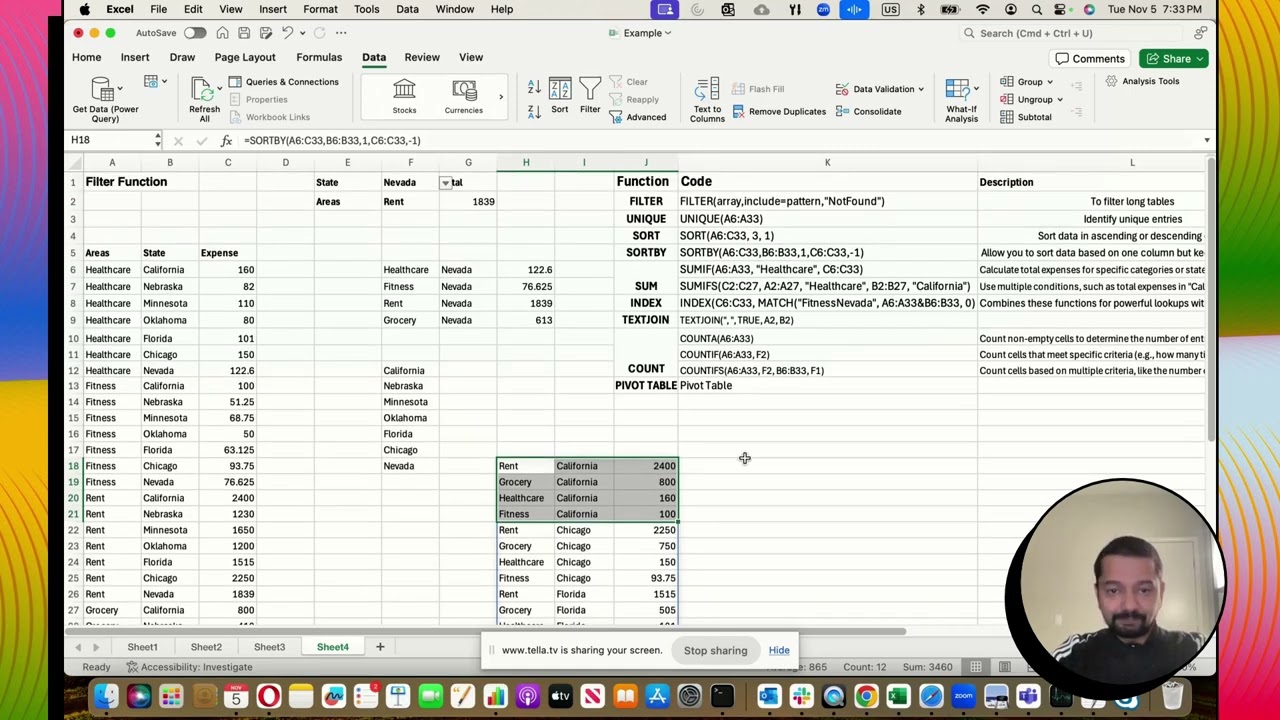
Task: Open Slack from the Dock
Action: (801, 696)
